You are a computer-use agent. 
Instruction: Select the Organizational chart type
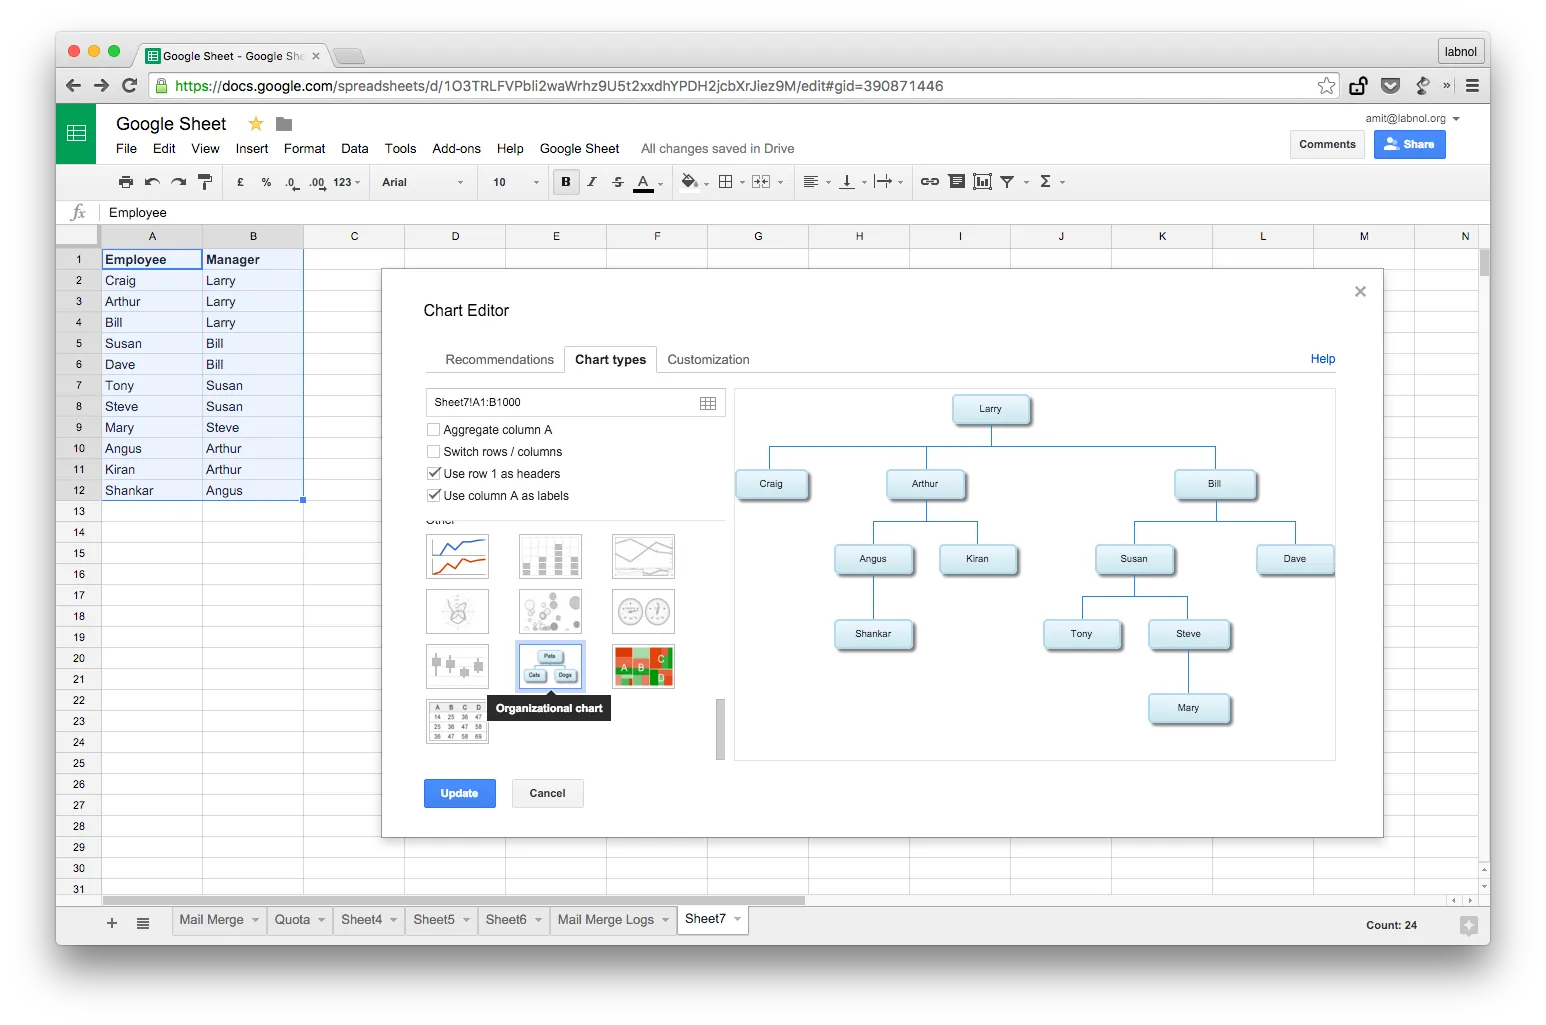pos(550,667)
